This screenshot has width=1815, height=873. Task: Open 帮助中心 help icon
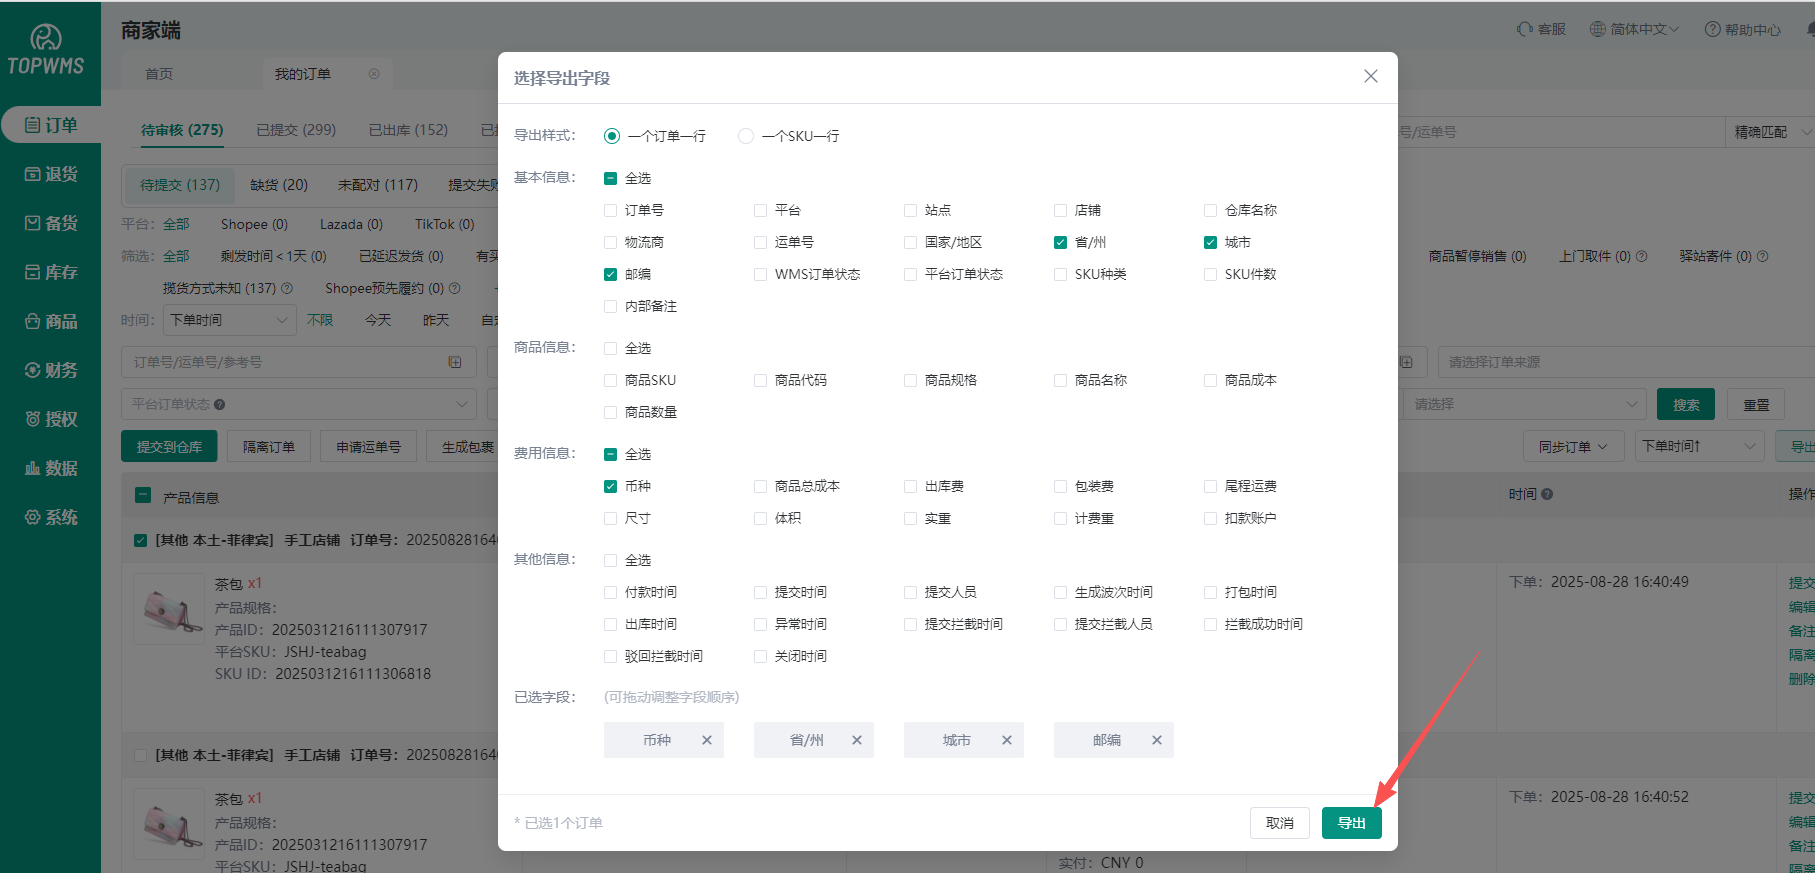pos(1742,30)
